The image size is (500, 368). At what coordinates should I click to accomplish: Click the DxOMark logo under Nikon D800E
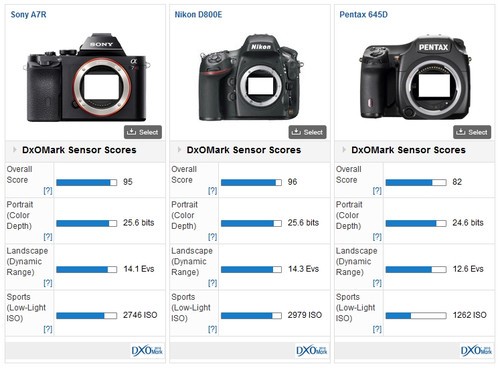tap(311, 351)
